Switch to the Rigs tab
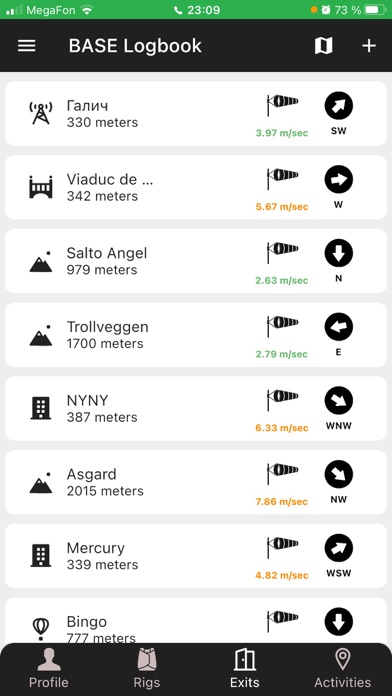This screenshot has width=392, height=696. coord(147,669)
